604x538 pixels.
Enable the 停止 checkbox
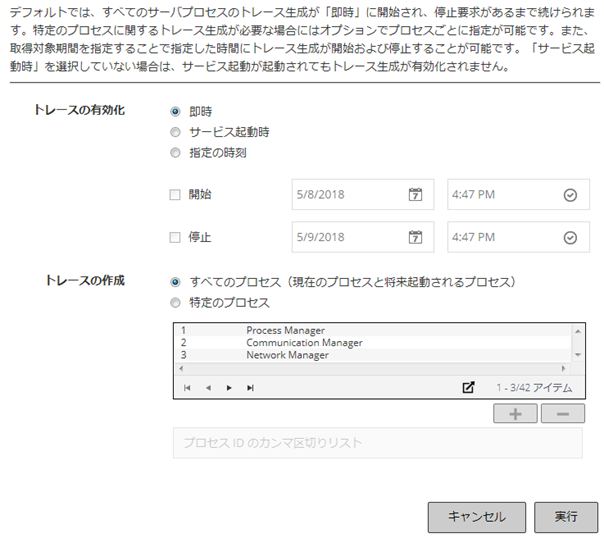pyautogui.click(x=175, y=237)
